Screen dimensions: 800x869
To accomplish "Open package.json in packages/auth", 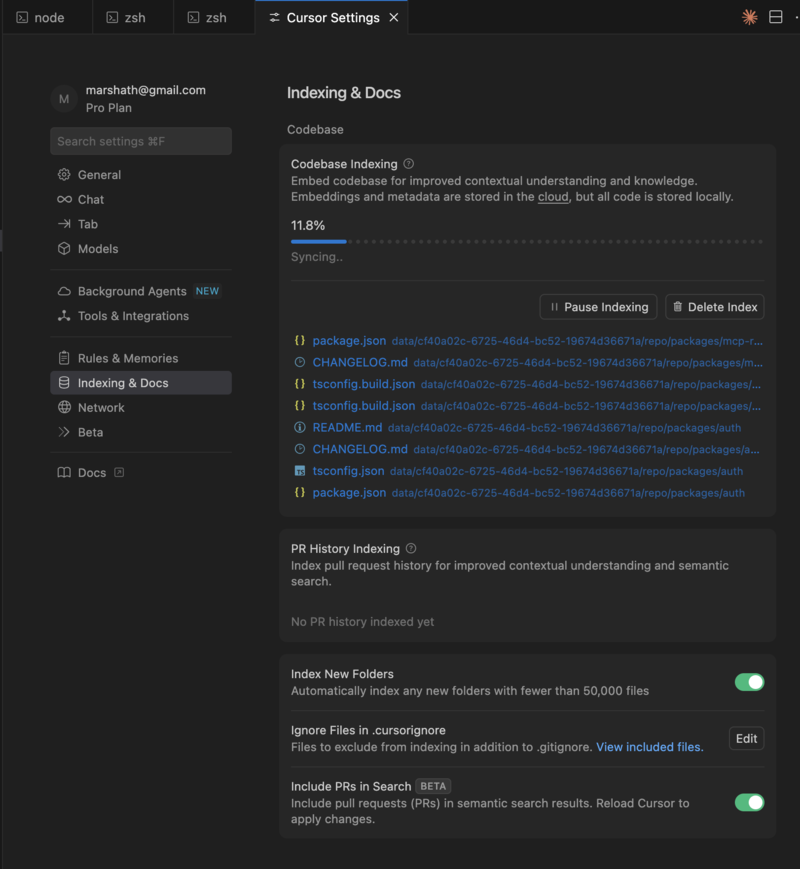I will (x=519, y=493).
